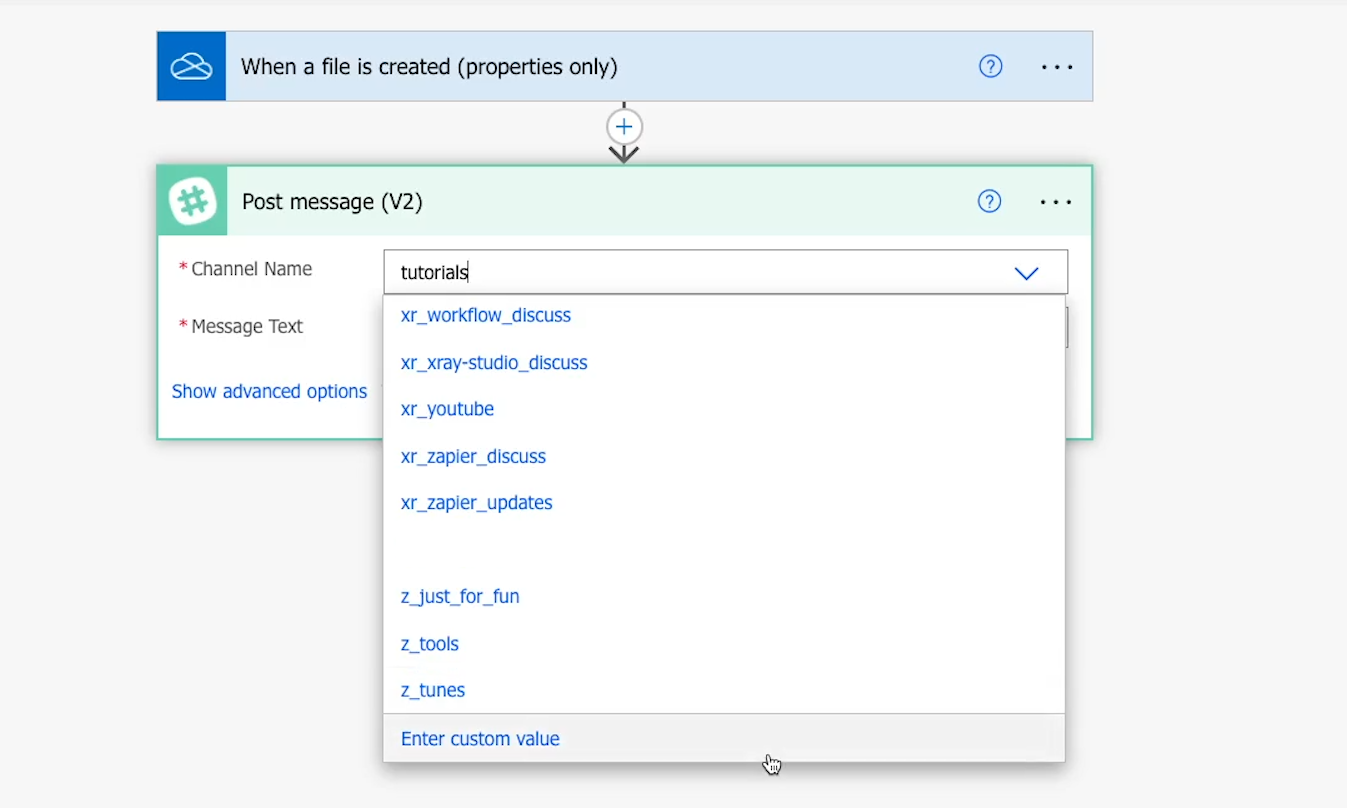Click the Slack Post message icon
Image resolution: width=1347 pixels, height=808 pixels.
(193, 201)
